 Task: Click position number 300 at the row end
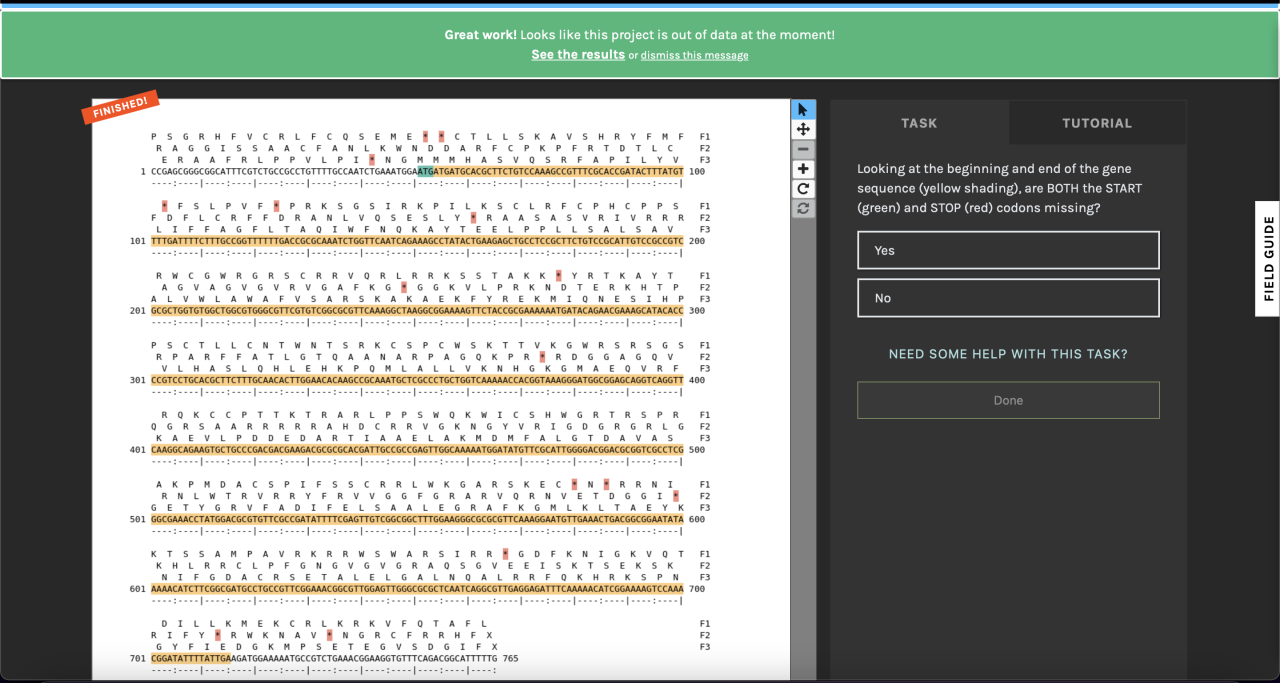(696, 310)
